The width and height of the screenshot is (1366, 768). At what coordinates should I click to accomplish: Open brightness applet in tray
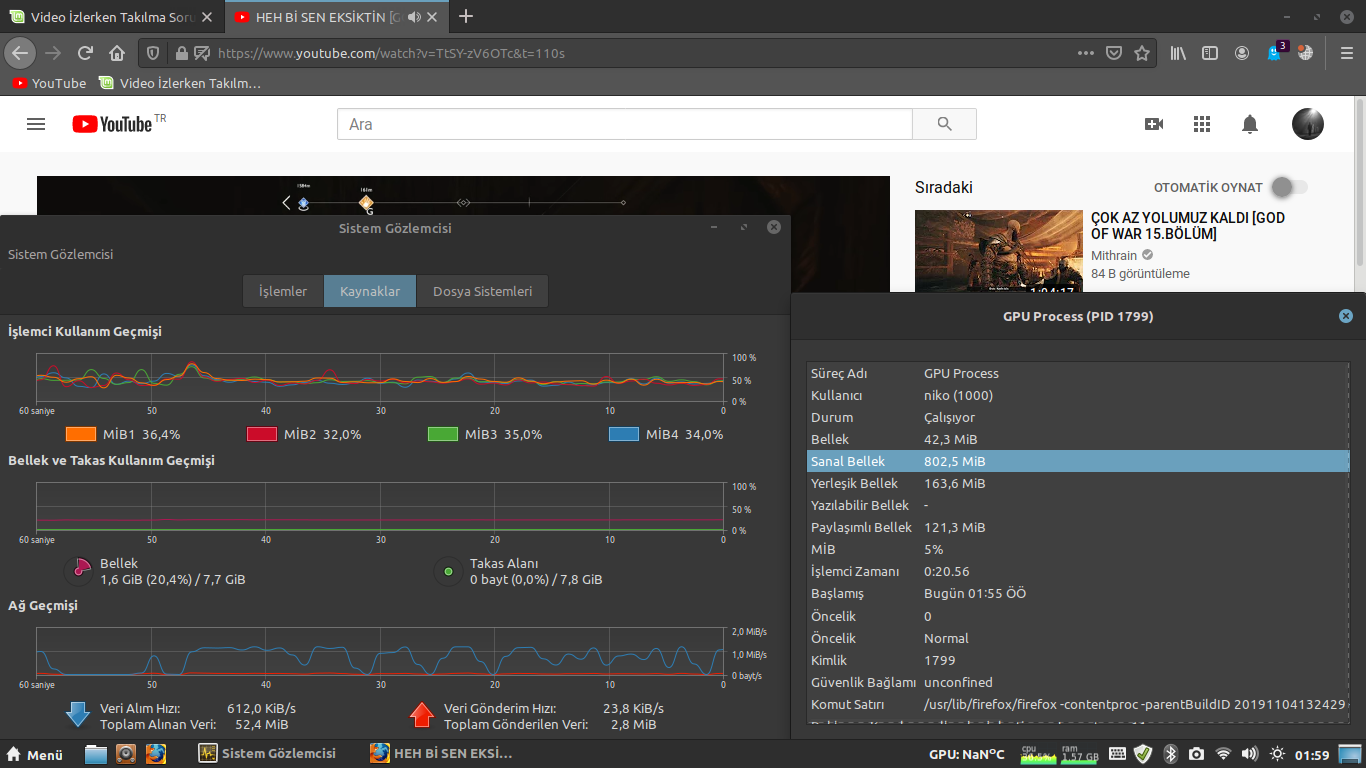[x=1277, y=753]
